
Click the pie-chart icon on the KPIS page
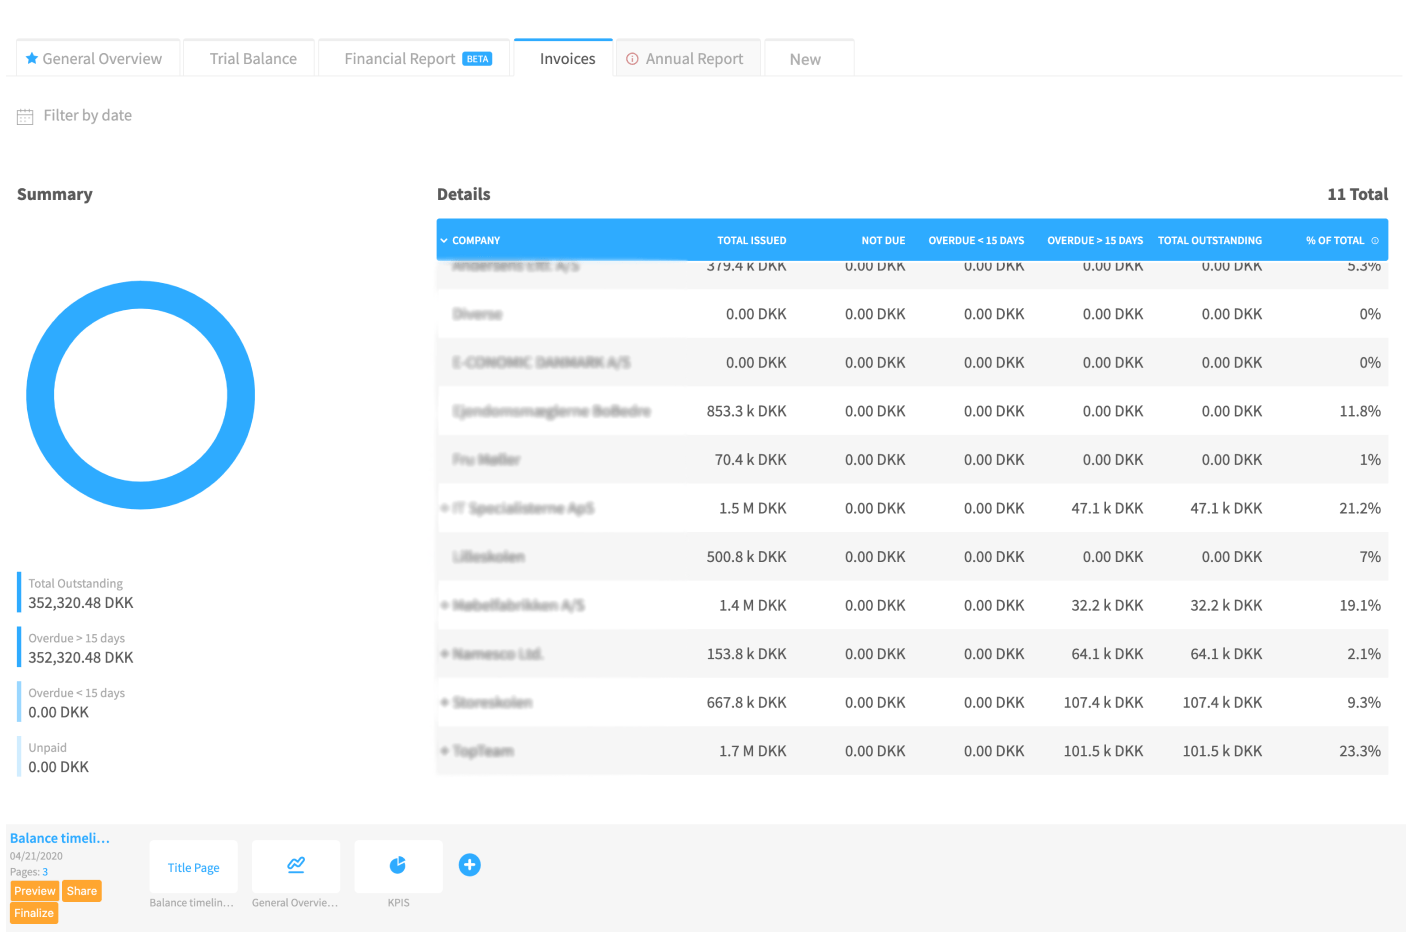pyautogui.click(x=398, y=863)
